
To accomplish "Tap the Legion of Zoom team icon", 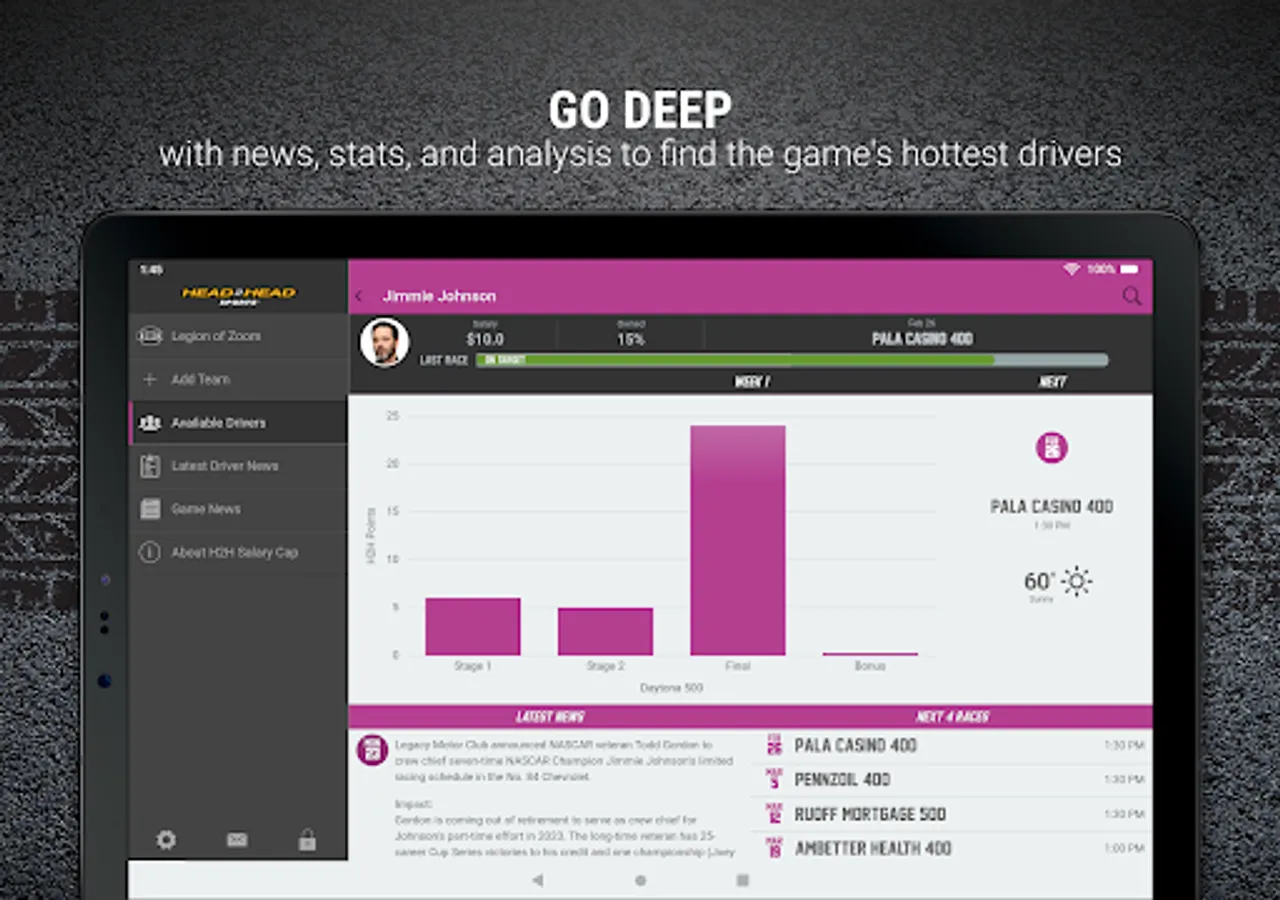I will [150, 336].
